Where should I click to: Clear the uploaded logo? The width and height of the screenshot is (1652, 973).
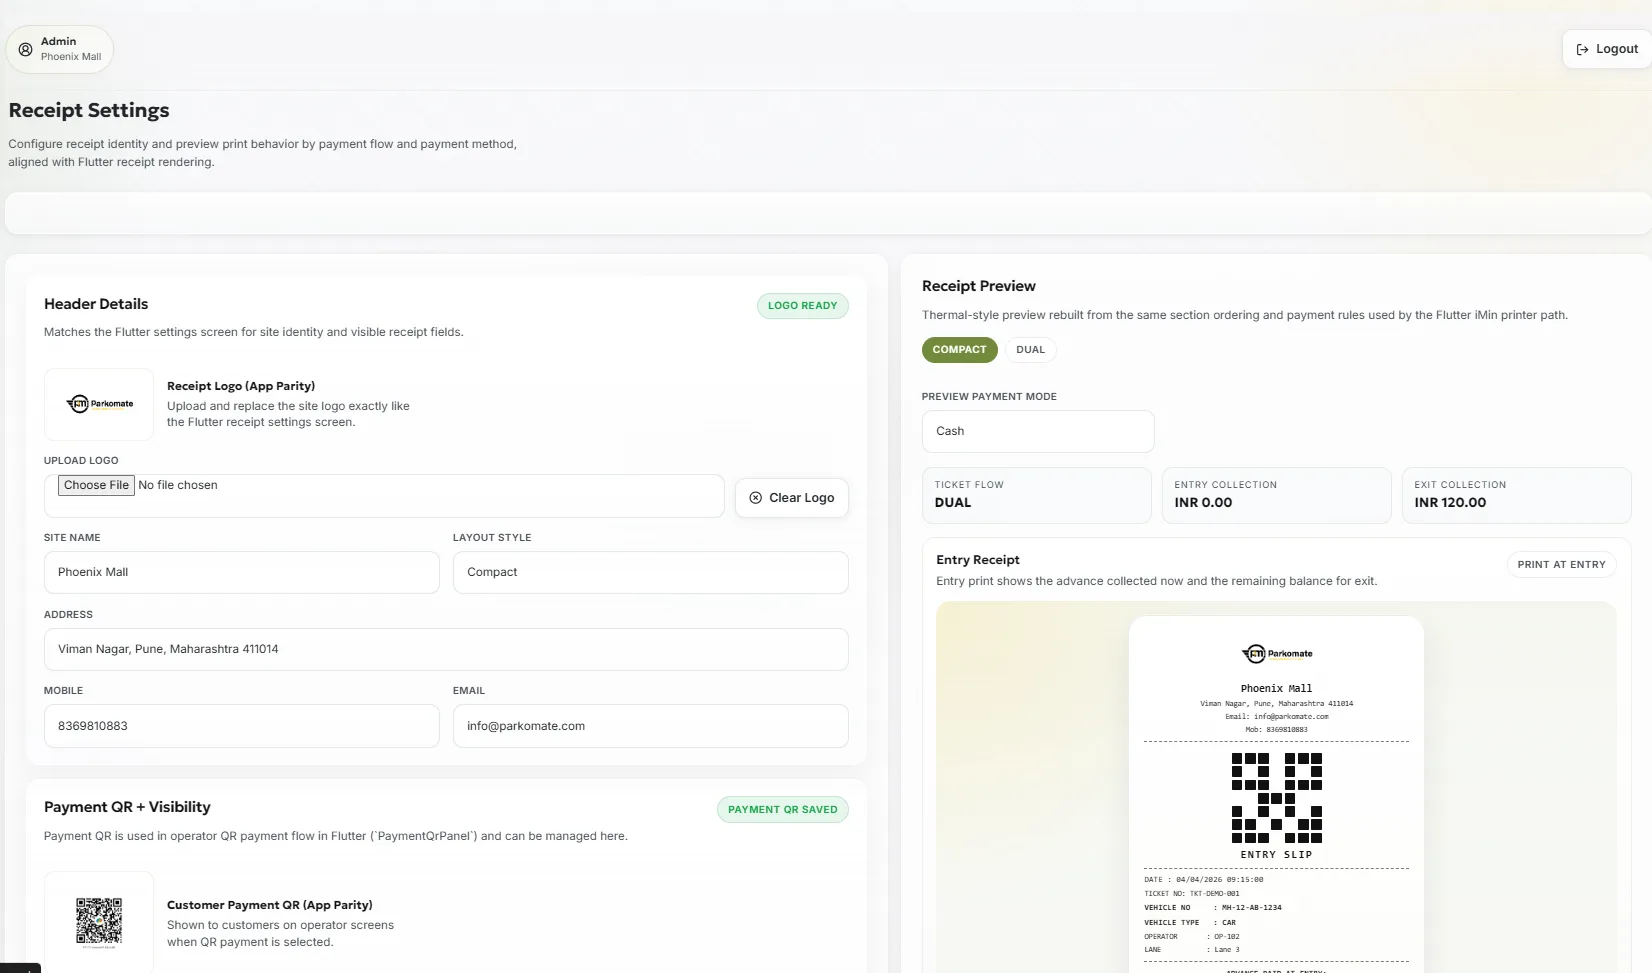pyautogui.click(x=792, y=498)
